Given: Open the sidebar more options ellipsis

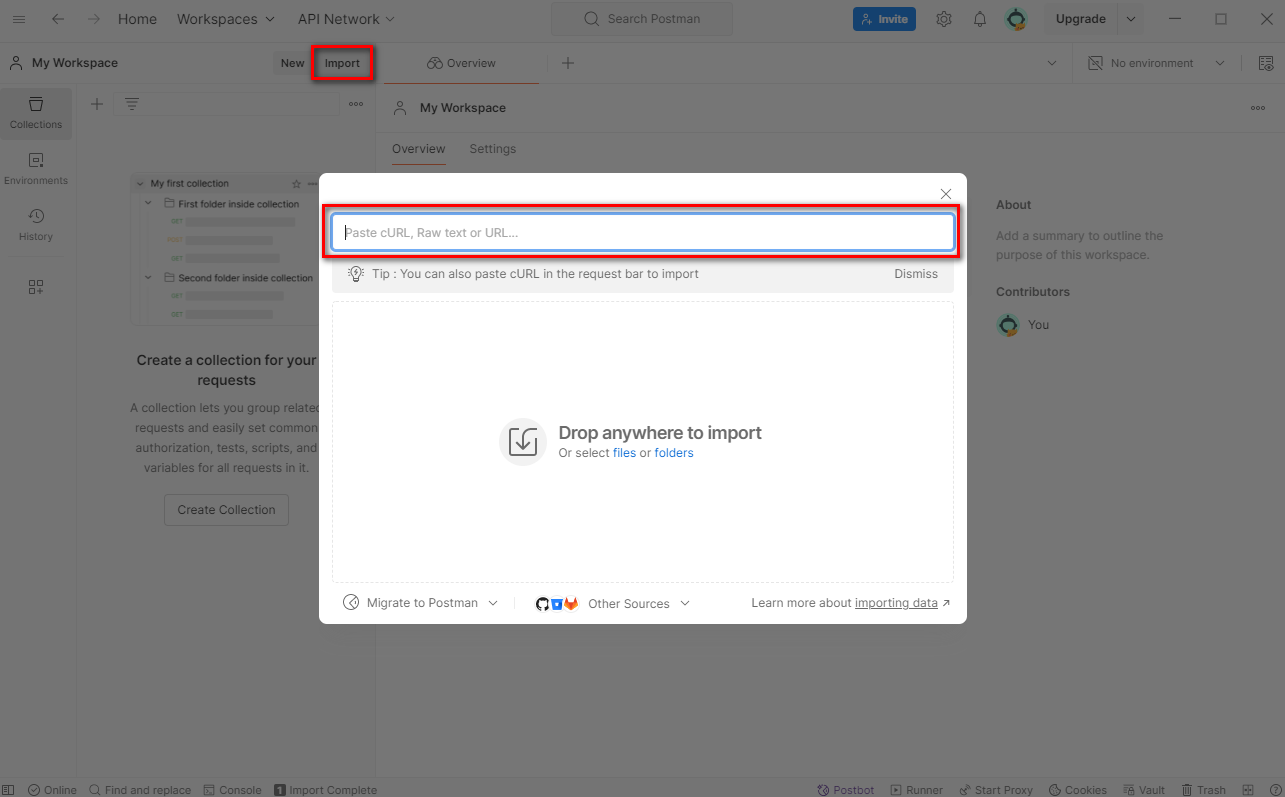Looking at the screenshot, I should pos(356,104).
